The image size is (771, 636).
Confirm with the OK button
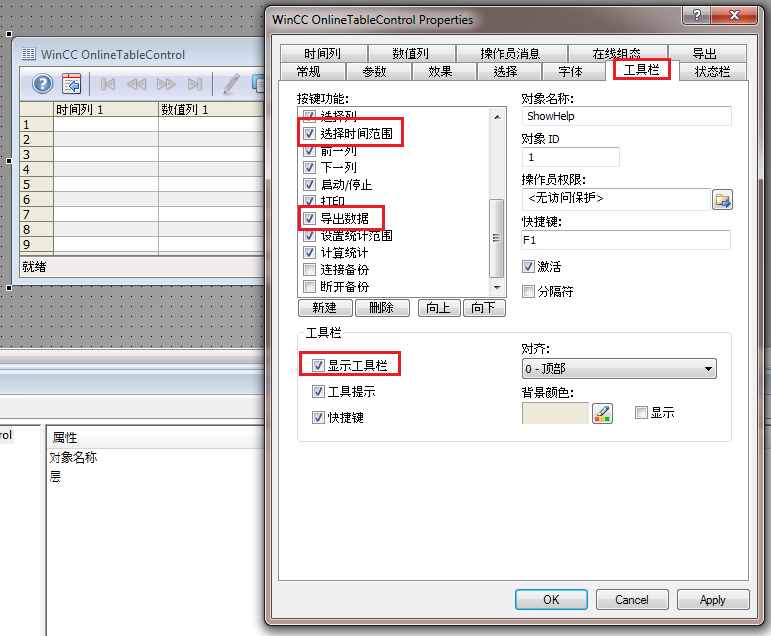[x=551, y=600]
